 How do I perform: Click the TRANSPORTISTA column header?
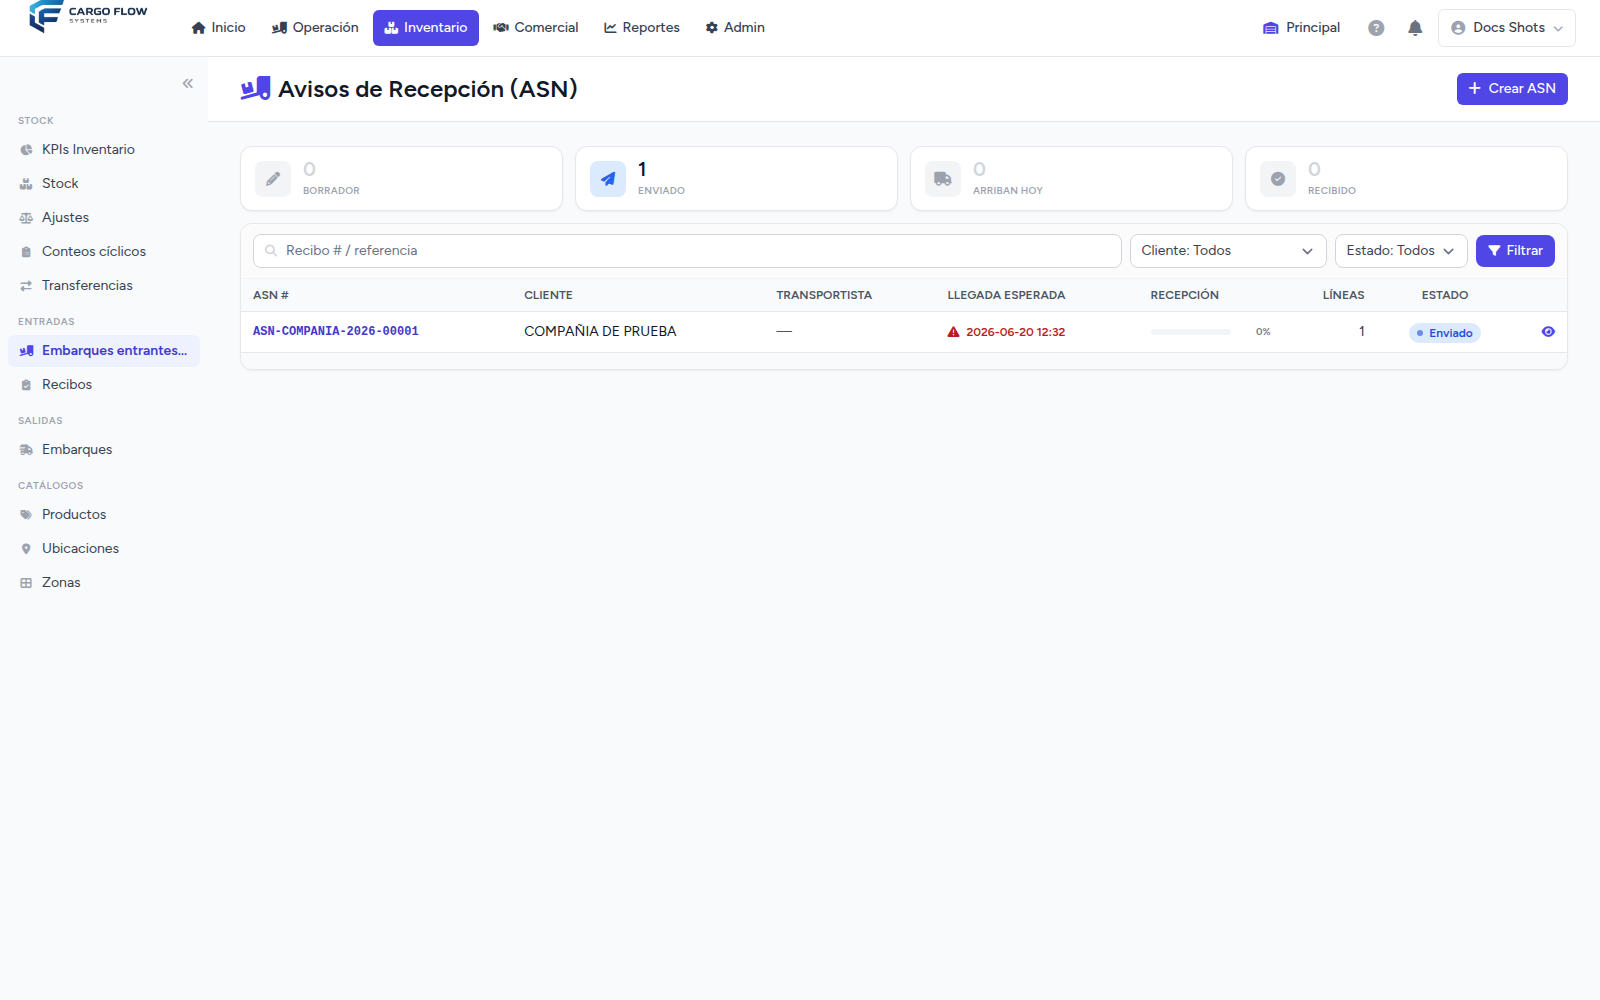point(824,296)
